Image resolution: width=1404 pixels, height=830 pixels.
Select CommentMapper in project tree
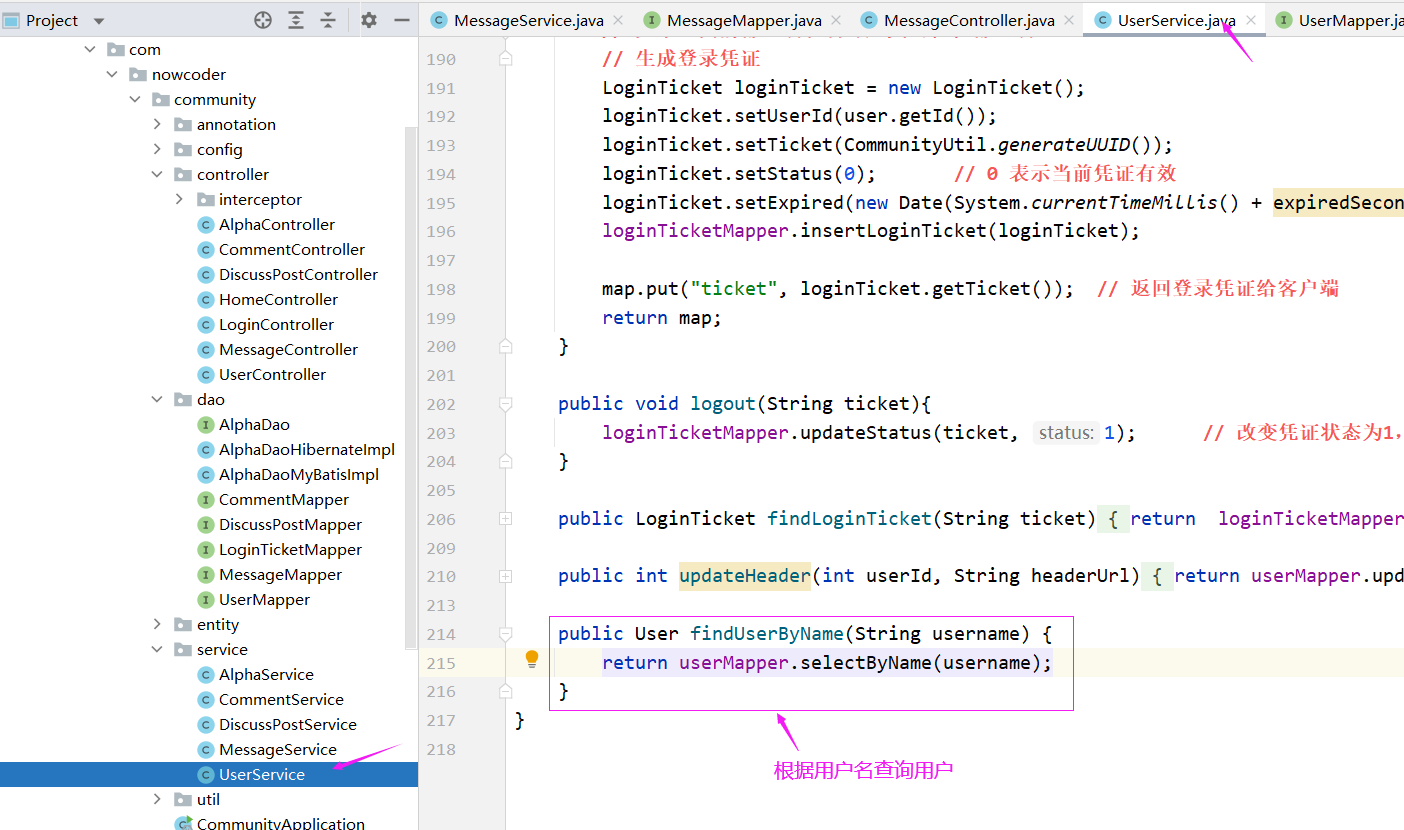pos(284,499)
